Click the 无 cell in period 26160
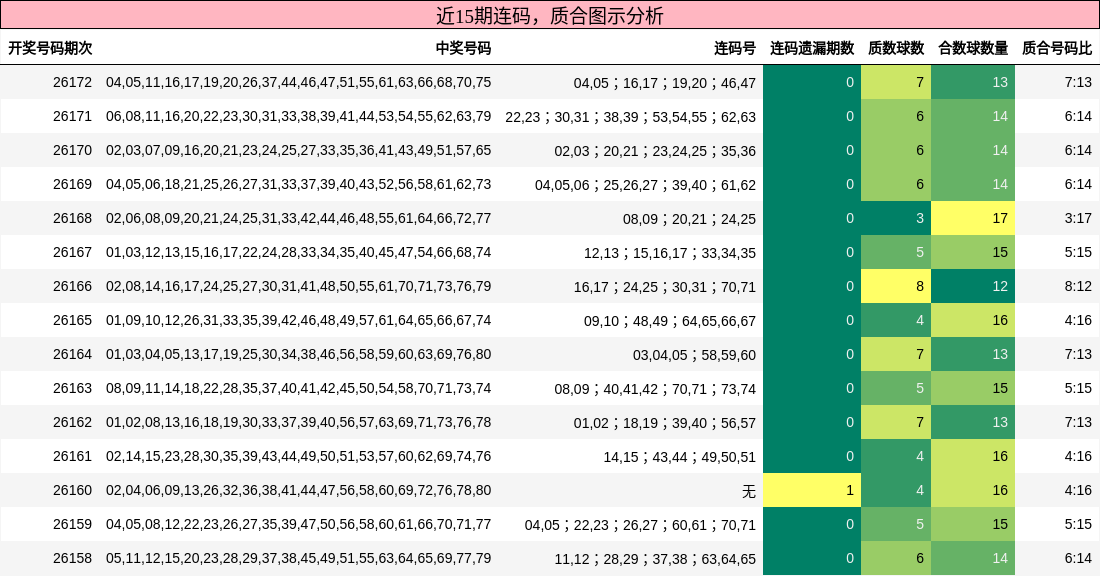The width and height of the screenshot is (1100, 576). [x=749, y=491]
